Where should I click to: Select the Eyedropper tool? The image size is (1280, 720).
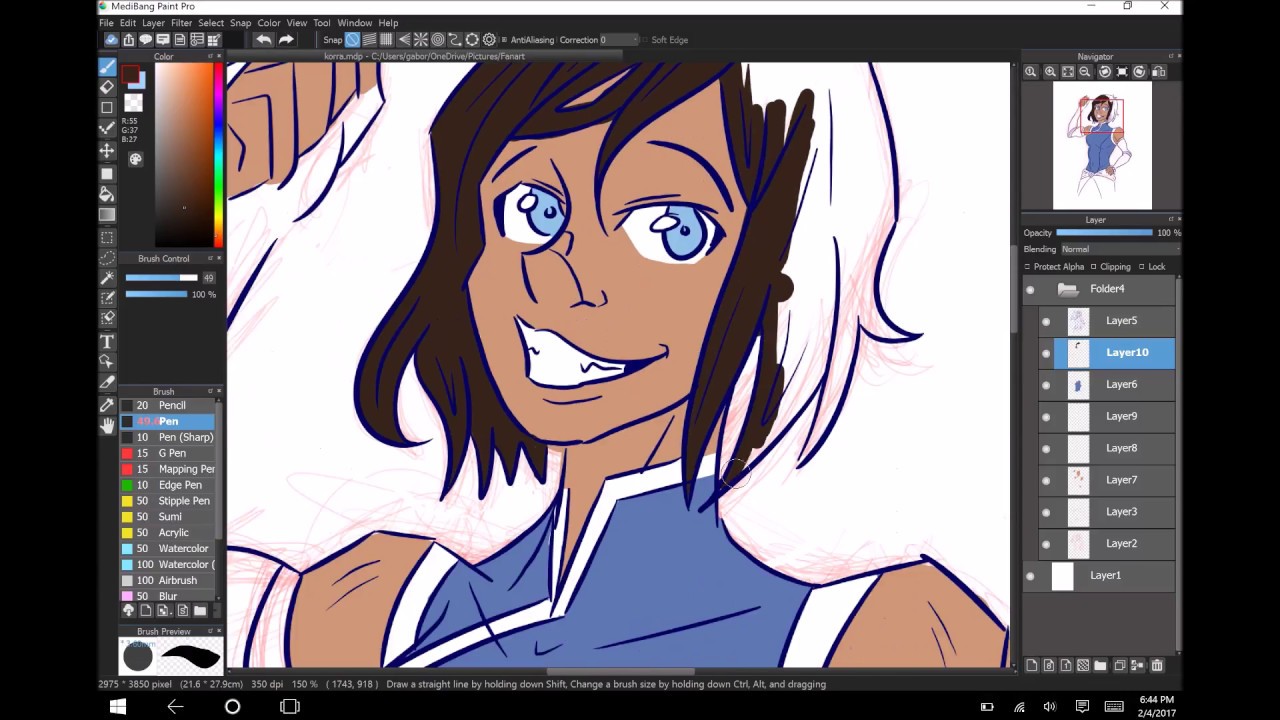(107, 405)
